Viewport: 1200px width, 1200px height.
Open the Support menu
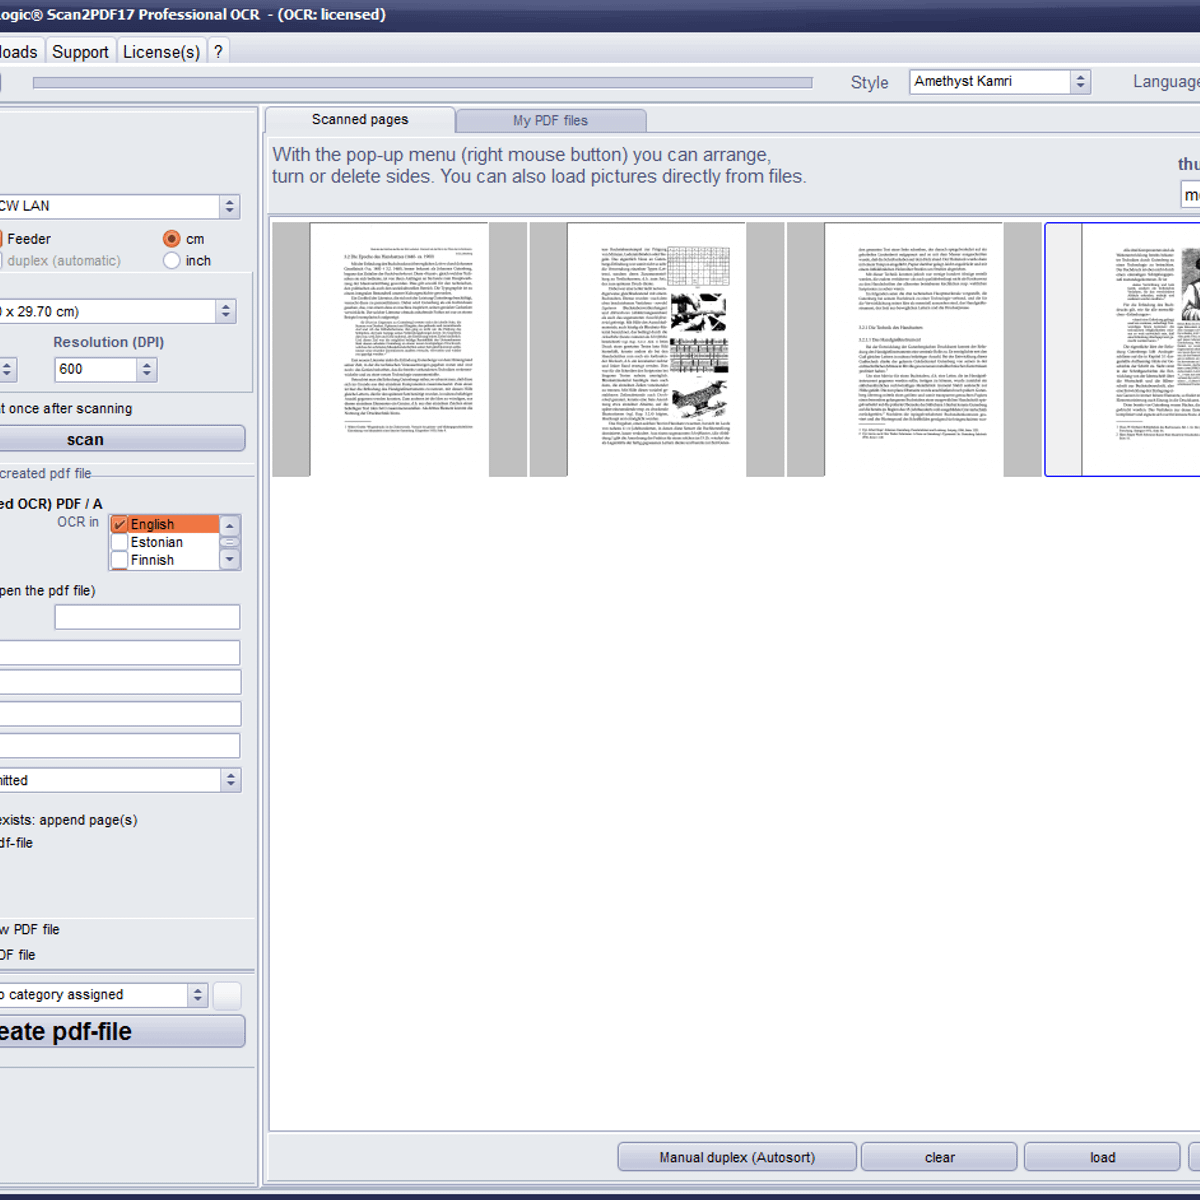(80, 52)
